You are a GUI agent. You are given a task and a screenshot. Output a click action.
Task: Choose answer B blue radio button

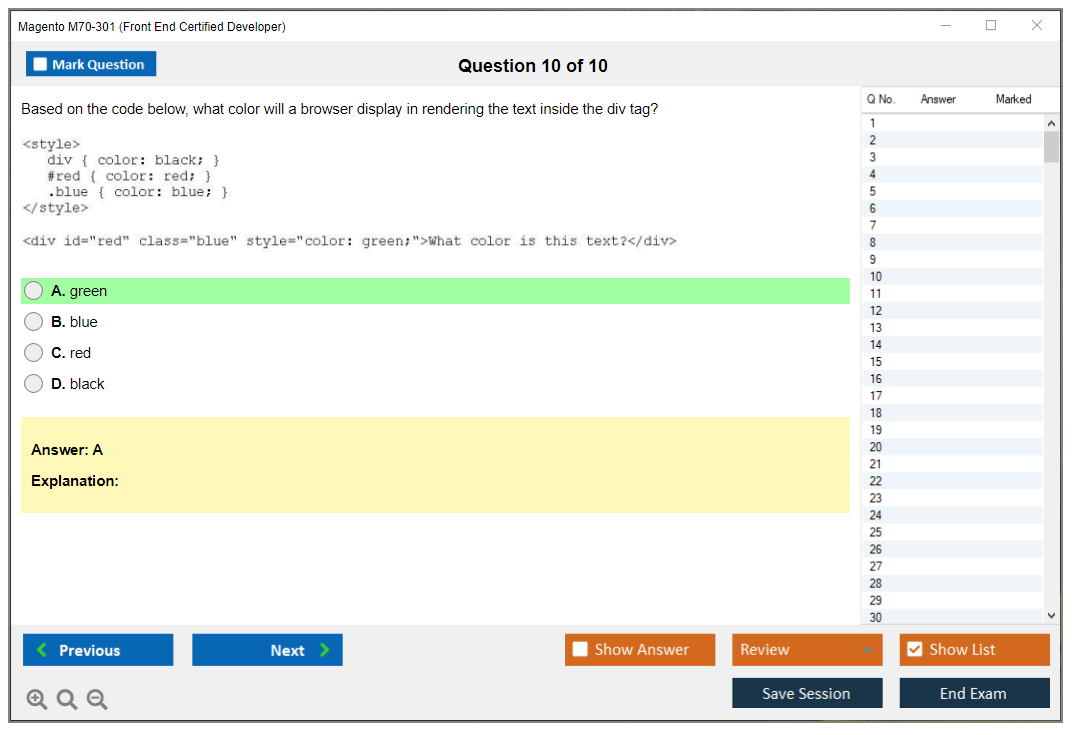tap(34, 322)
